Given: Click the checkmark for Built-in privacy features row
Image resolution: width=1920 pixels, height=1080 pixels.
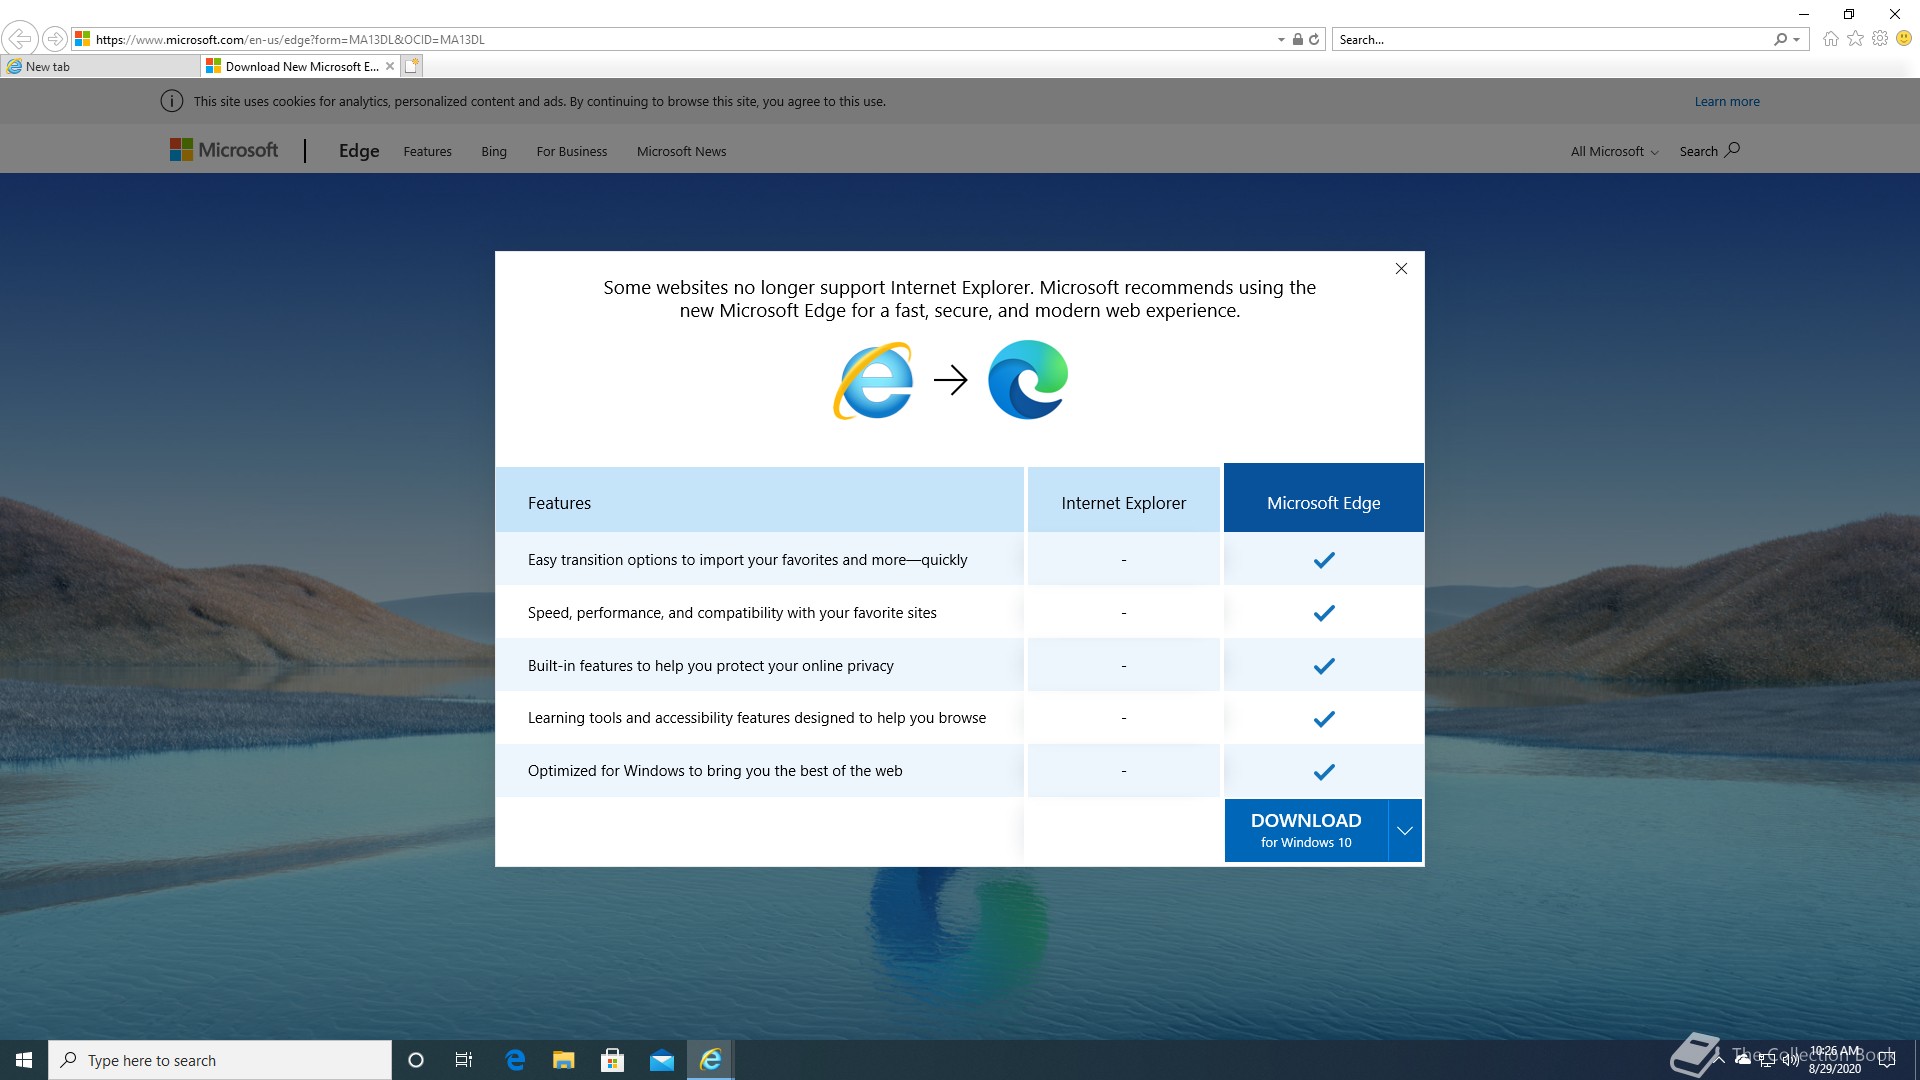Looking at the screenshot, I should click(1324, 666).
